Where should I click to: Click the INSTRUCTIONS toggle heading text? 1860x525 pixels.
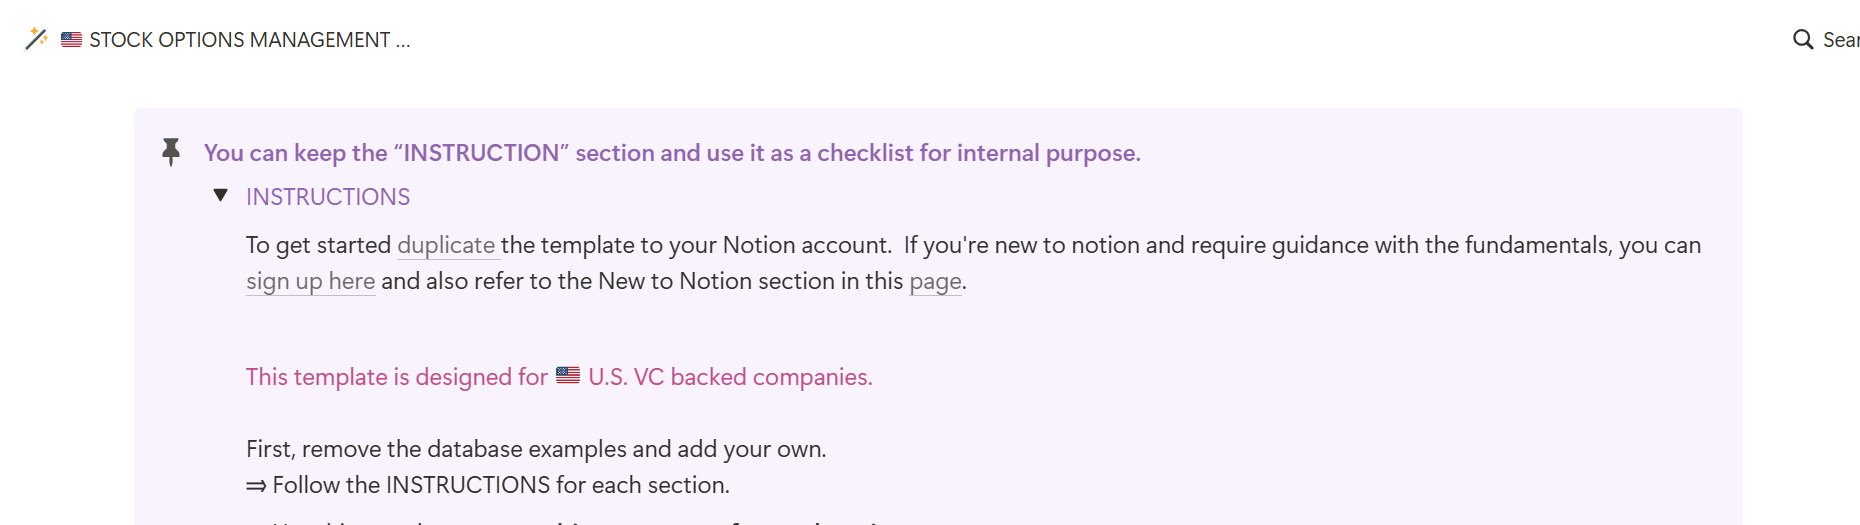click(x=328, y=197)
